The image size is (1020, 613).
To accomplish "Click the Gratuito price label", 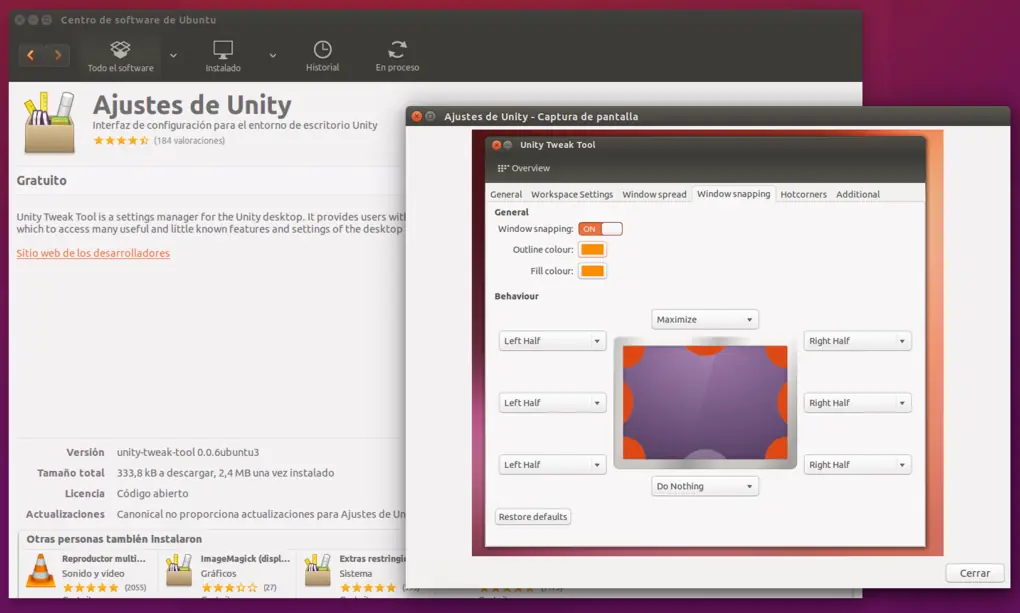I will click(42, 180).
